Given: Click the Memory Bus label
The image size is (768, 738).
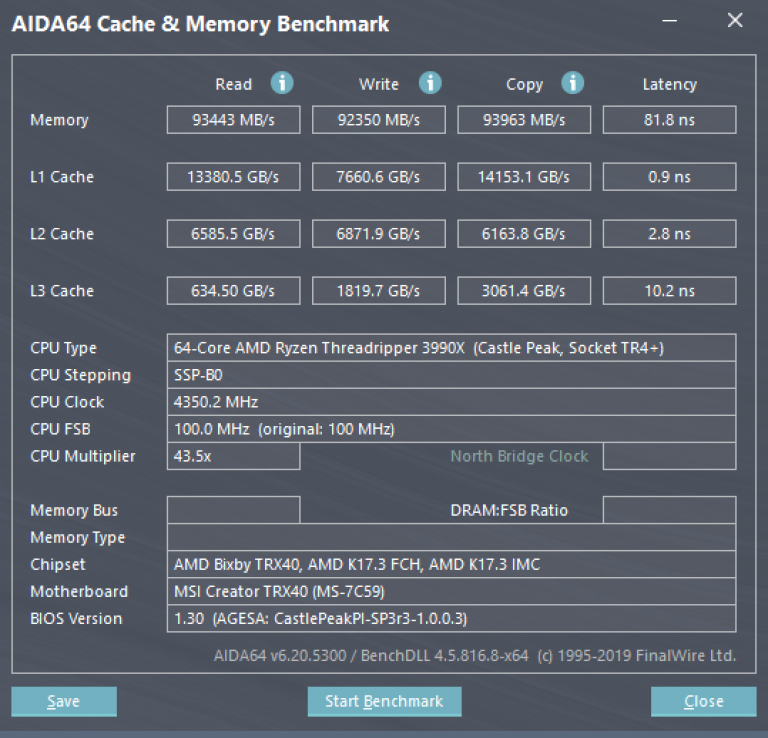Looking at the screenshot, I should click(74, 510).
